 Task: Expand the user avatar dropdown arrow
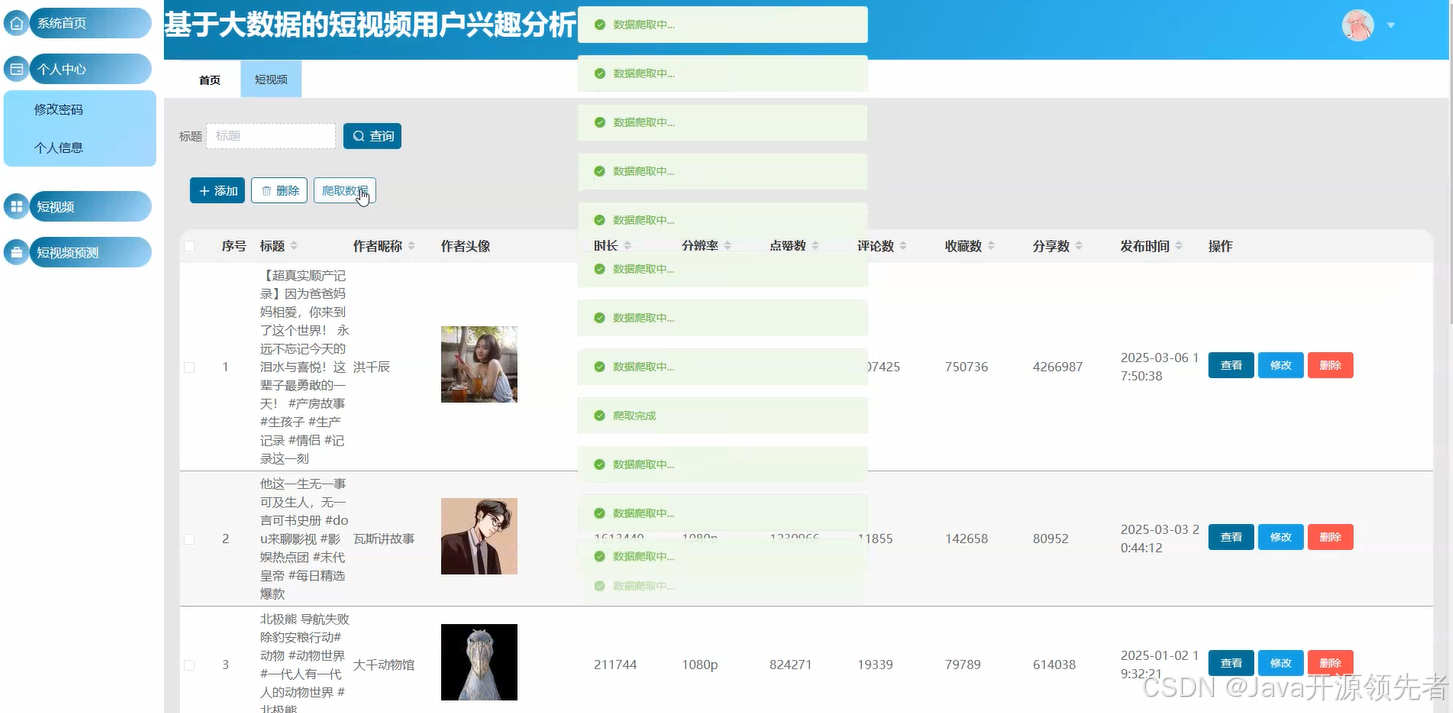point(1391,26)
